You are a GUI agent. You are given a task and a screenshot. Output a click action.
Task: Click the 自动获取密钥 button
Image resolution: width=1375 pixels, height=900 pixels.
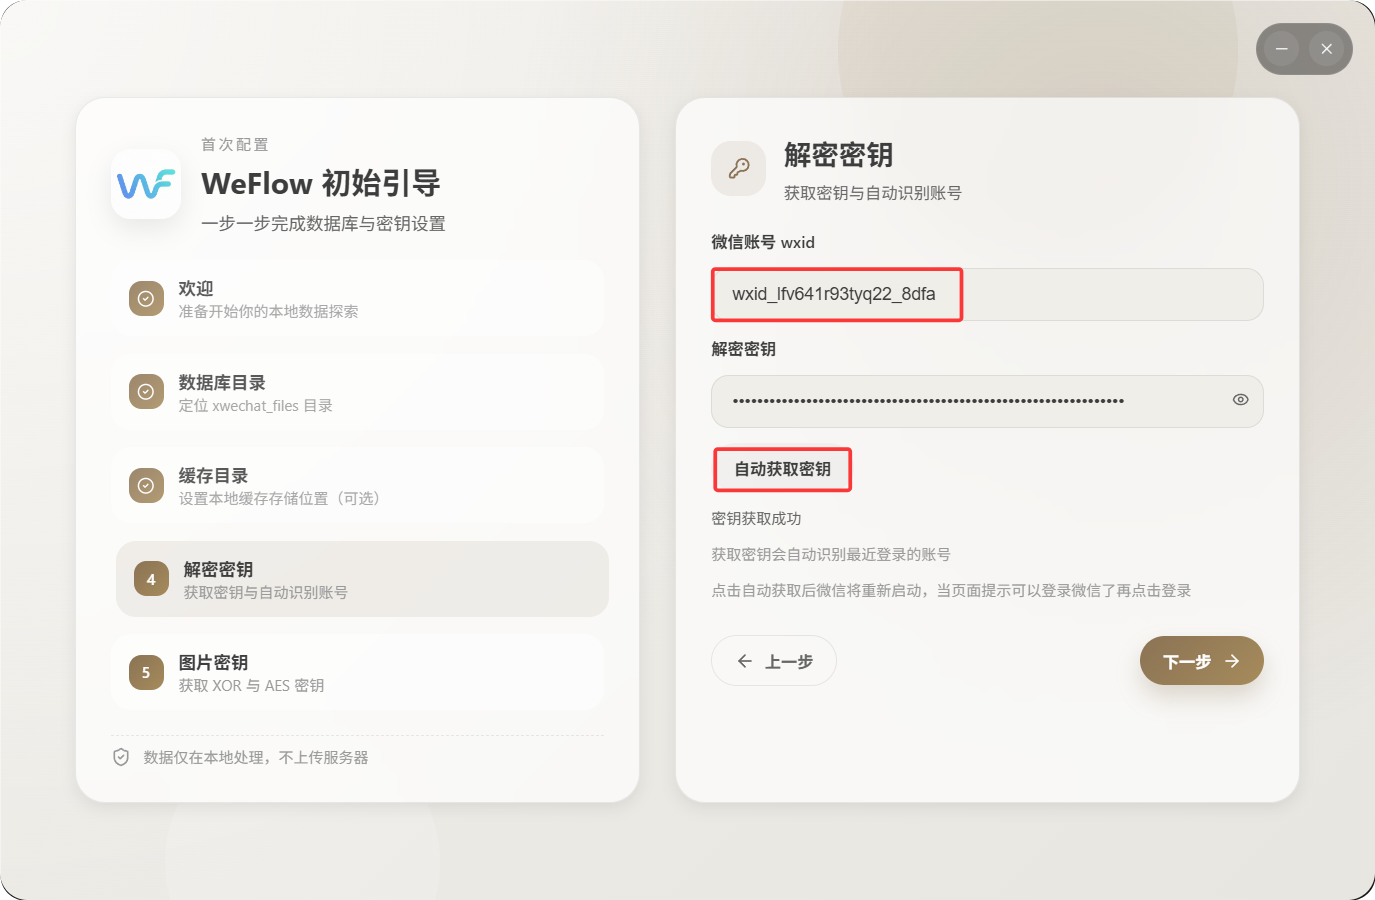[x=782, y=469]
